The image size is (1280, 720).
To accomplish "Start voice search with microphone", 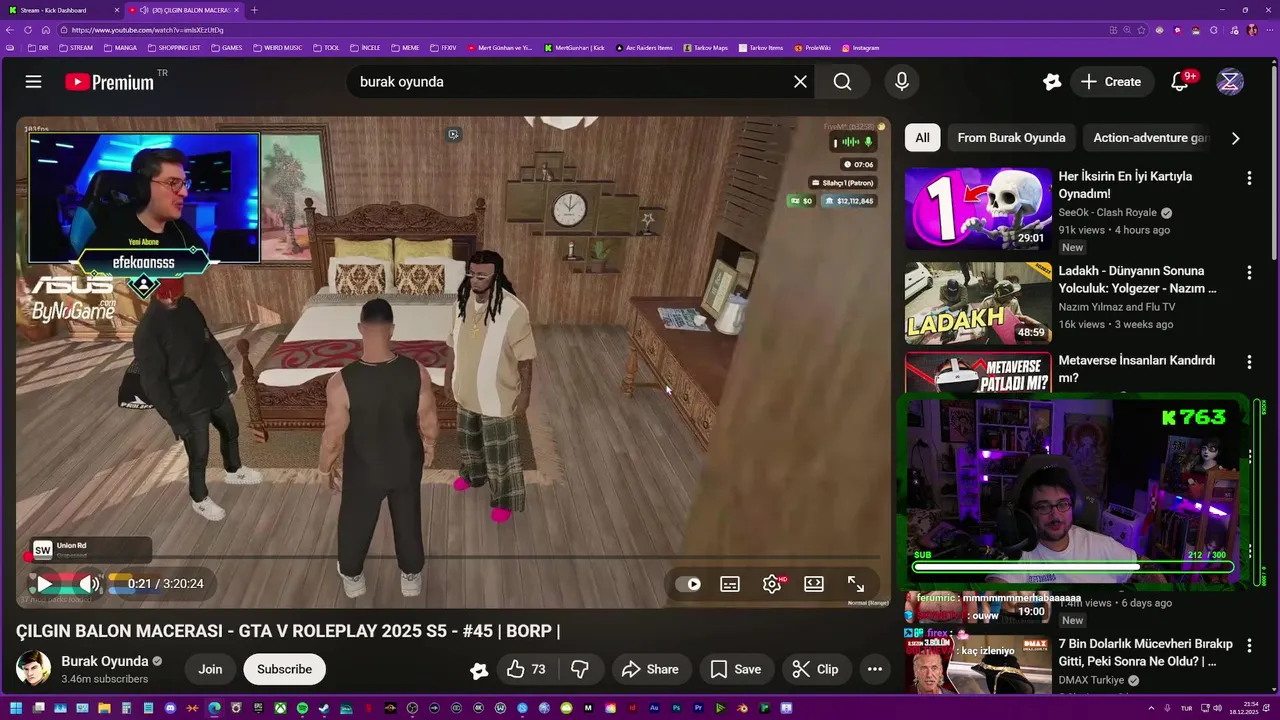I will [902, 82].
